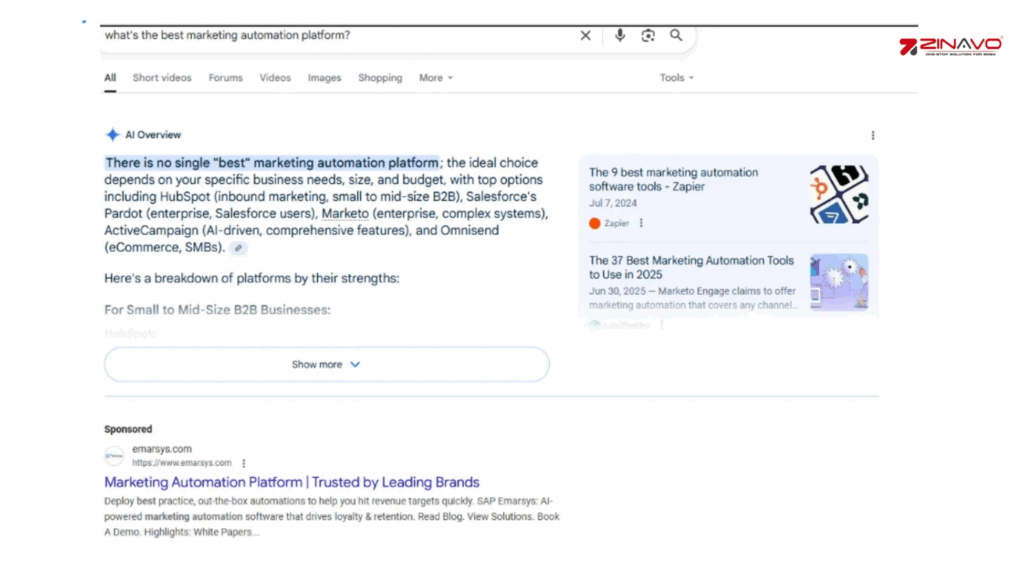The width and height of the screenshot is (1024, 576).
Task: Open the three-dot menu next to Zapier
Action: coord(641,223)
